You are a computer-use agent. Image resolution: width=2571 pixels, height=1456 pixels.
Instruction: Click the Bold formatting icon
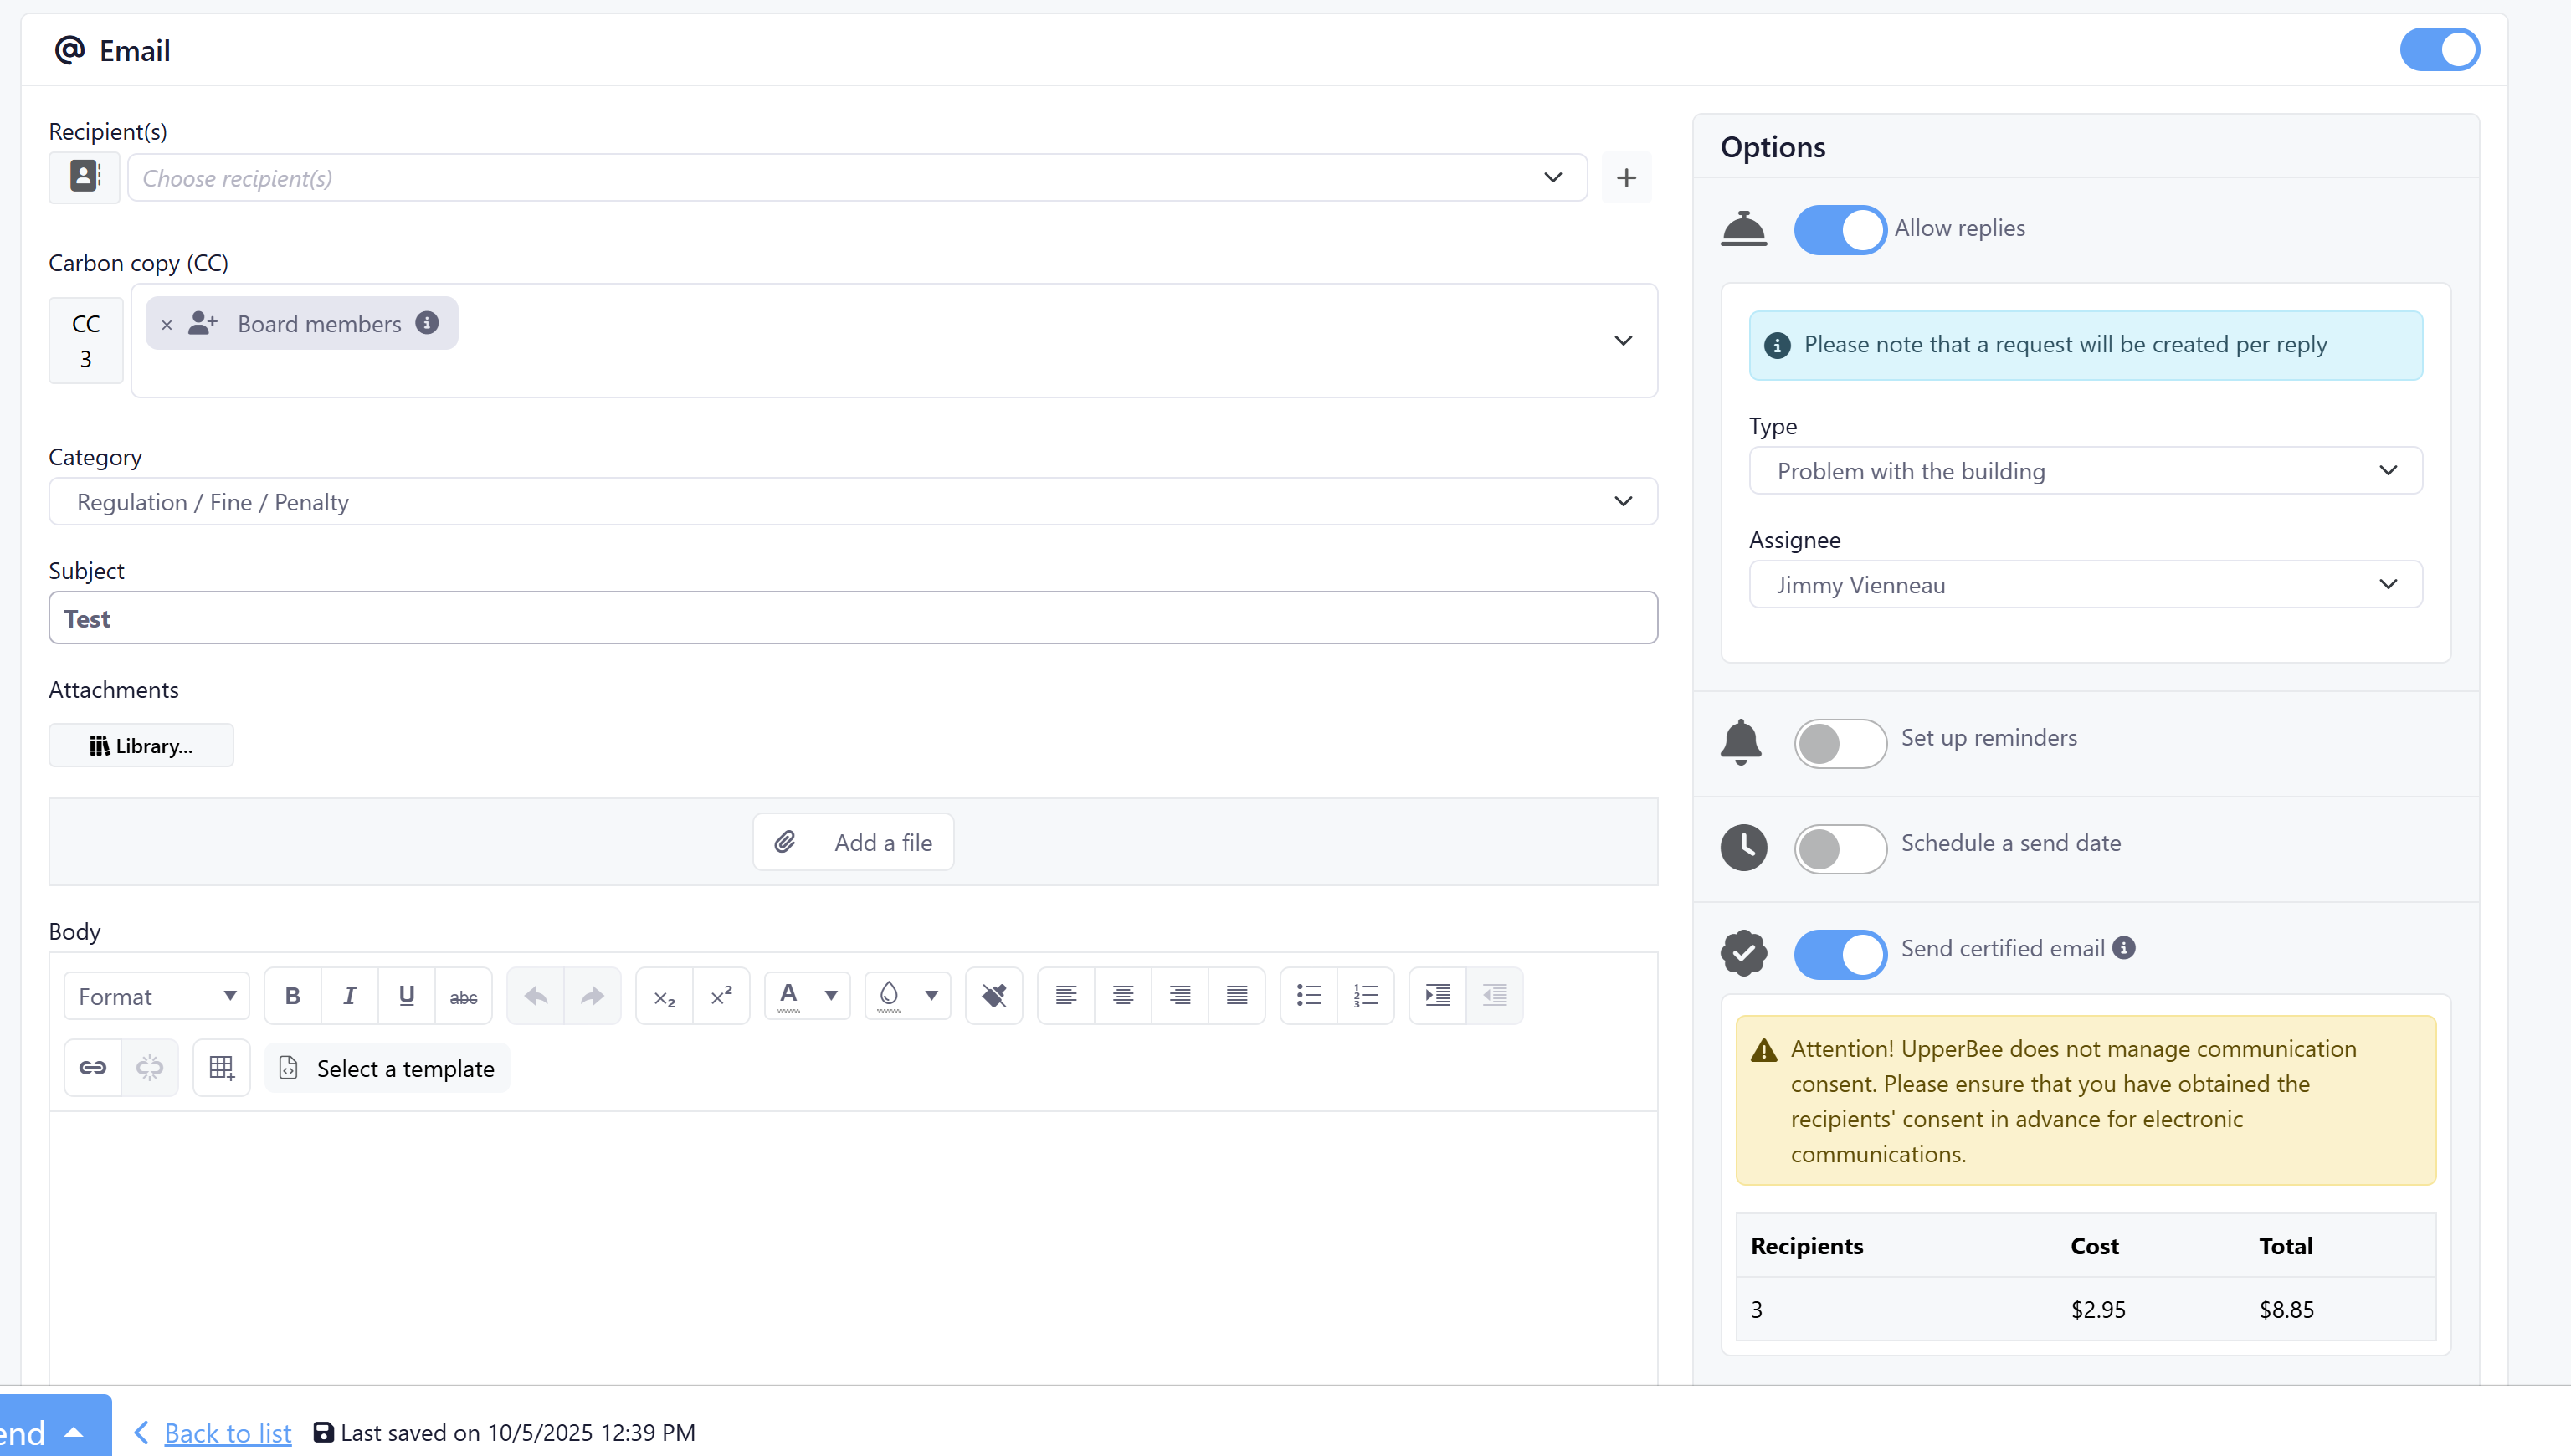pyautogui.click(x=292, y=996)
